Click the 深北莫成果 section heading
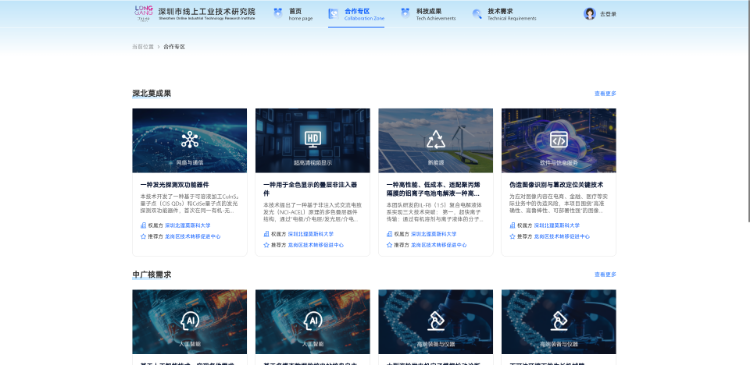The height and width of the screenshot is (365, 750). (x=152, y=93)
